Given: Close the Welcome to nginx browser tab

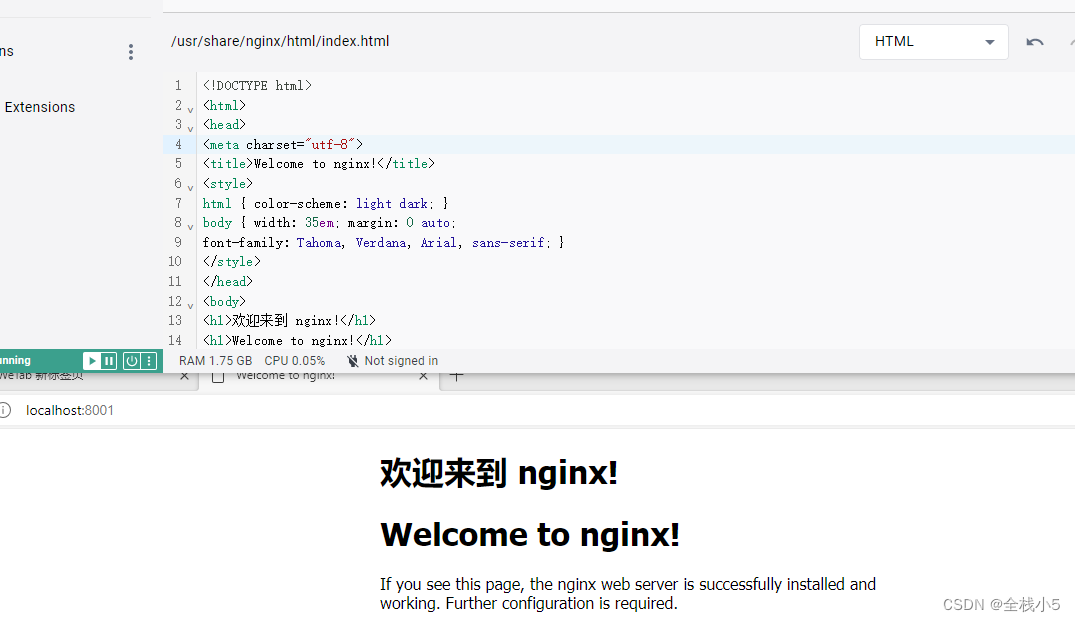Looking at the screenshot, I should click(423, 376).
